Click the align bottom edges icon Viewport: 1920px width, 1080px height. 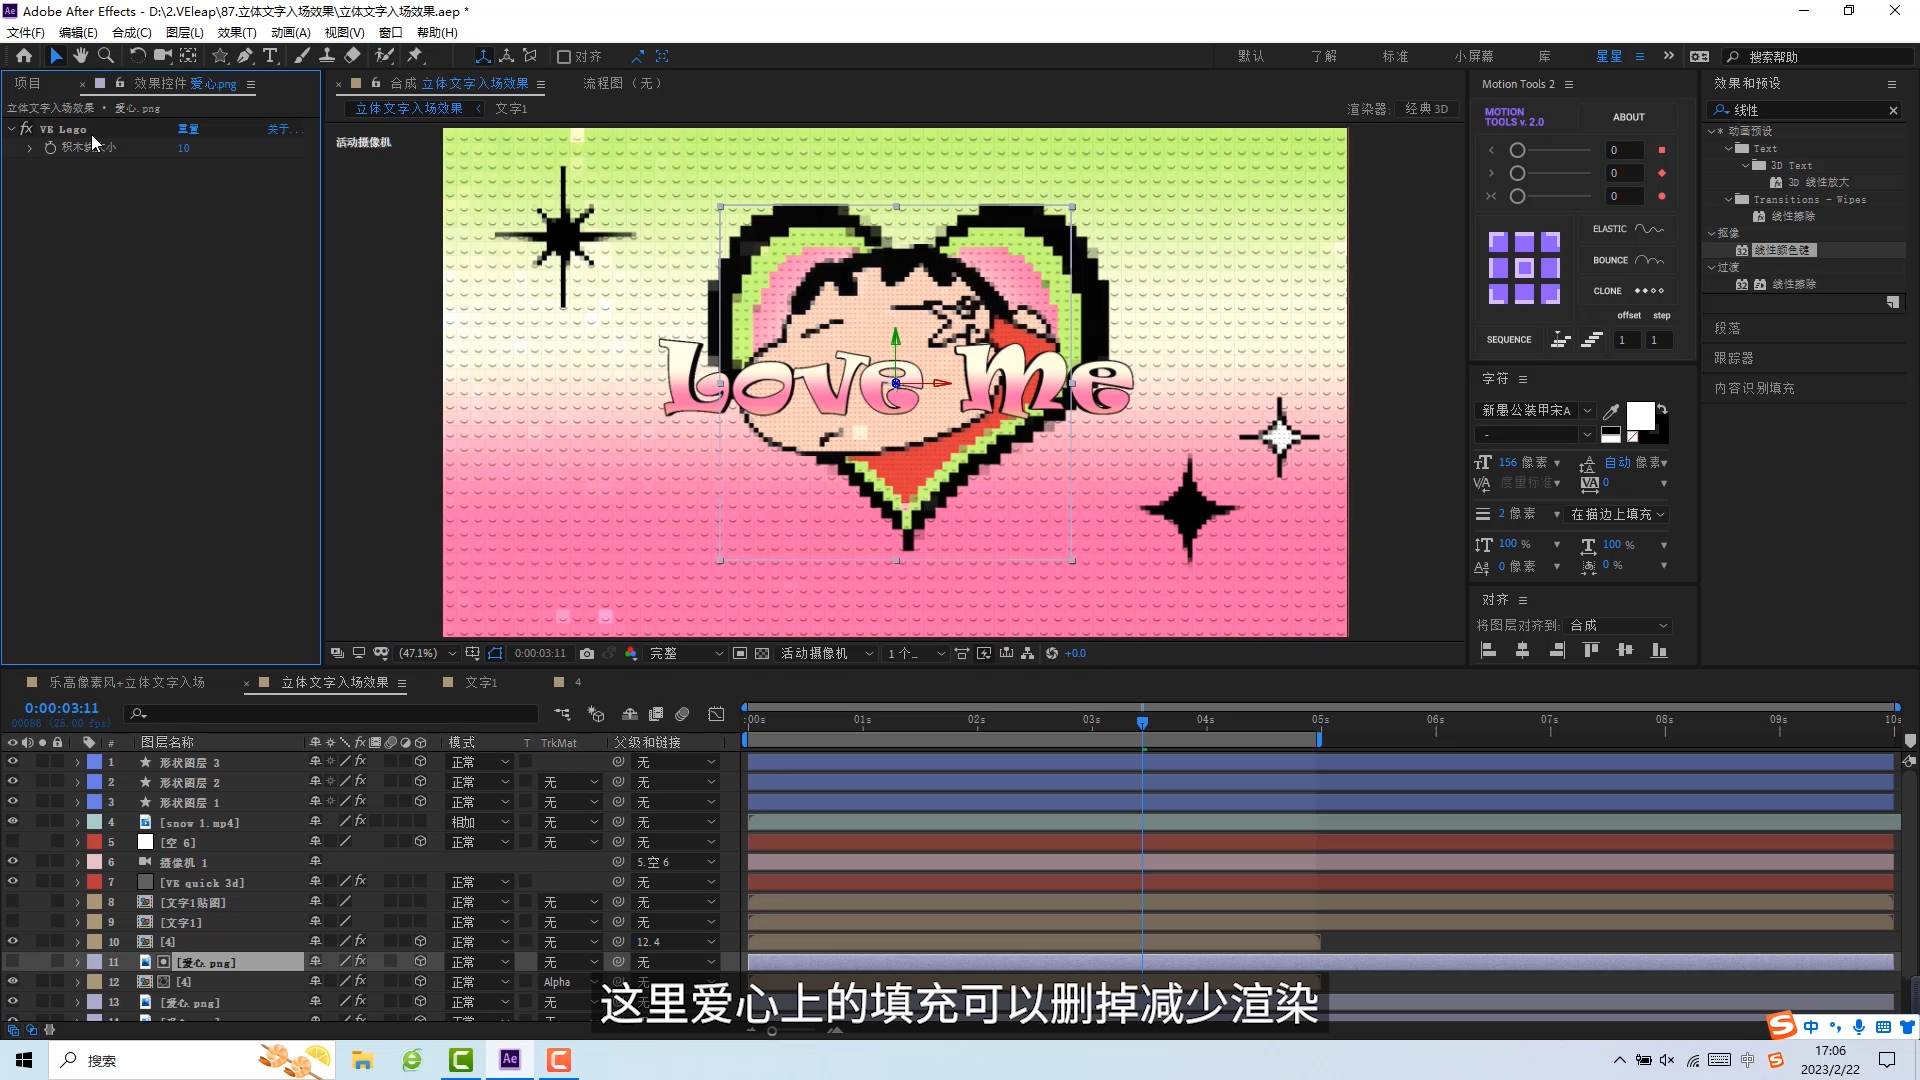click(1659, 651)
